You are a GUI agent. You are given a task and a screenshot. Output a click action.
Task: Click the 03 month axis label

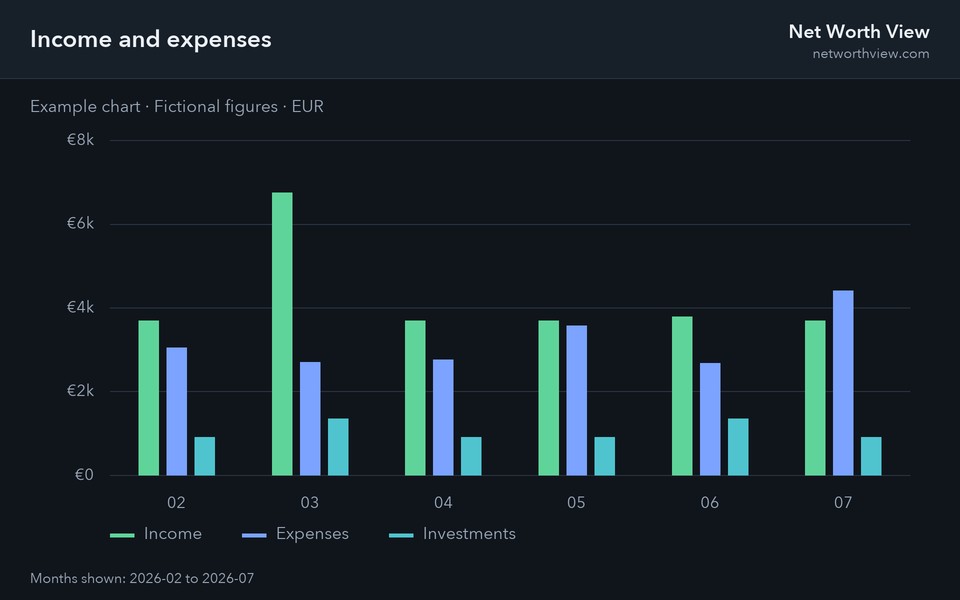point(310,503)
